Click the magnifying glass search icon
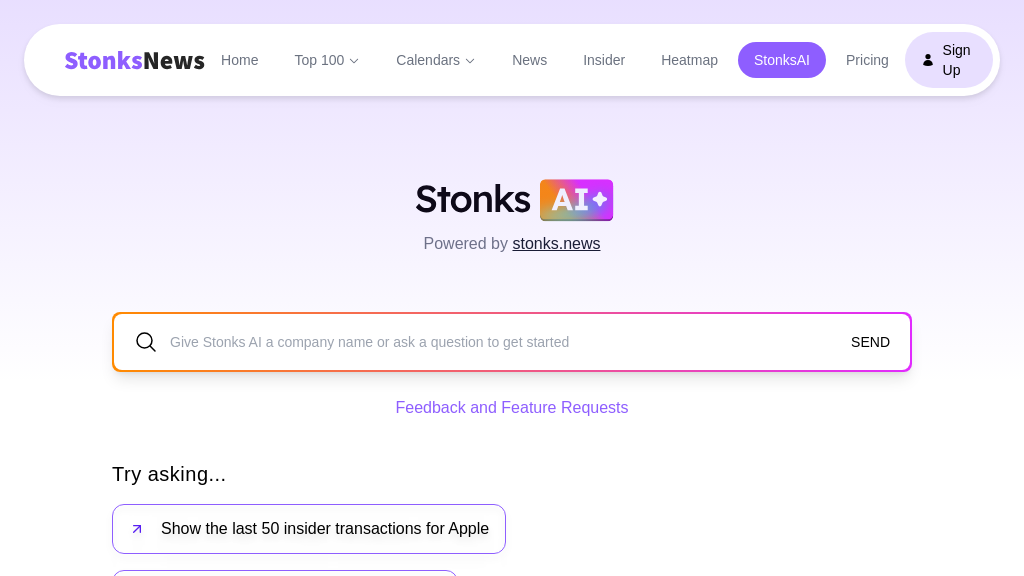Screen dimensions: 1024x576 (146, 342)
